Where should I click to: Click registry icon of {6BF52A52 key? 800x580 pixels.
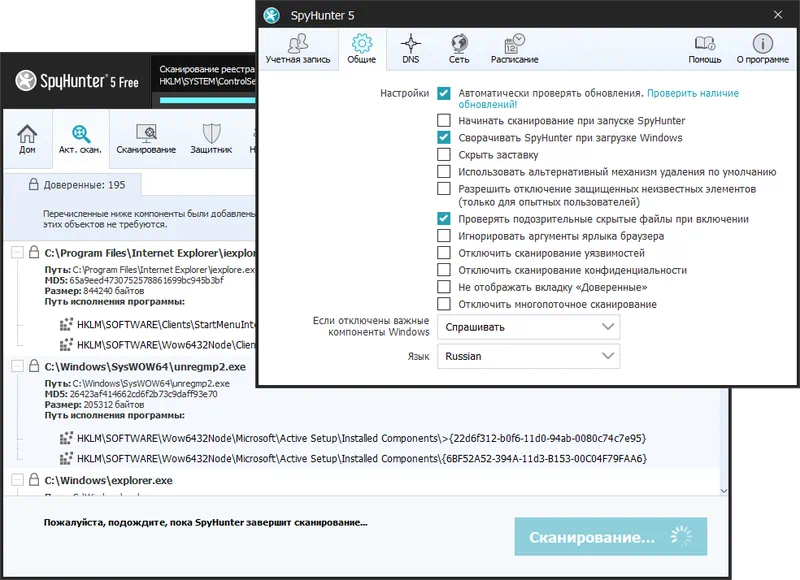66,459
